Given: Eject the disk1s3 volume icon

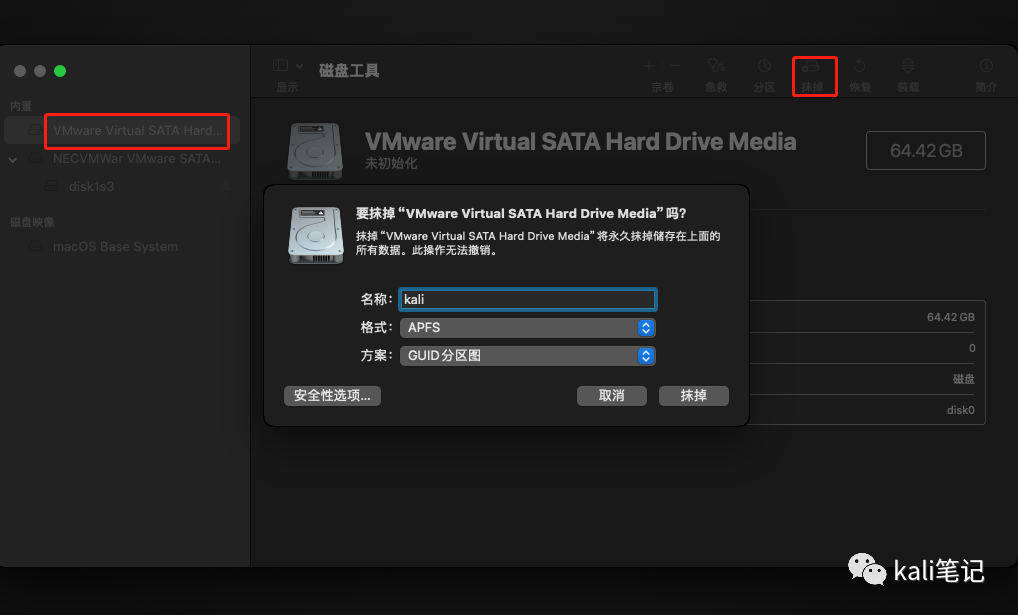Looking at the screenshot, I should pos(225,187).
